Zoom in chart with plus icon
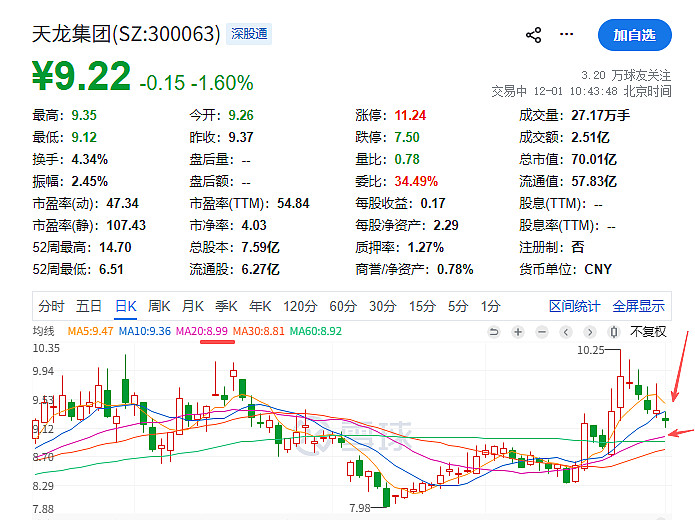The image size is (695, 520). click(x=518, y=332)
